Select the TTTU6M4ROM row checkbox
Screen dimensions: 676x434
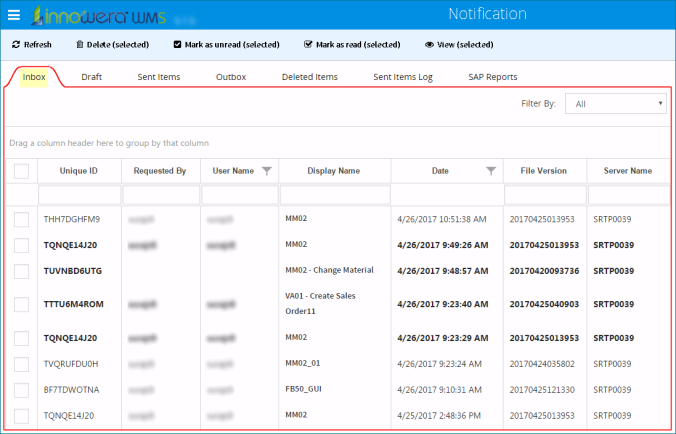click(x=22, y=304)
